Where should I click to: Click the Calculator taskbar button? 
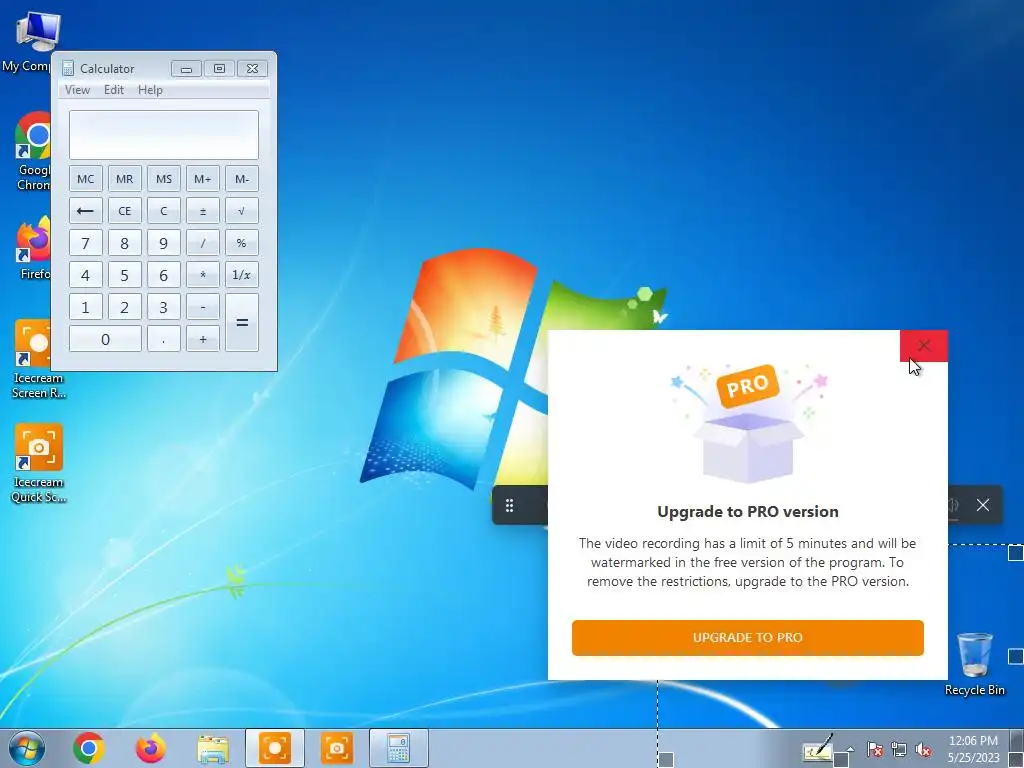[x=399, y=748]
